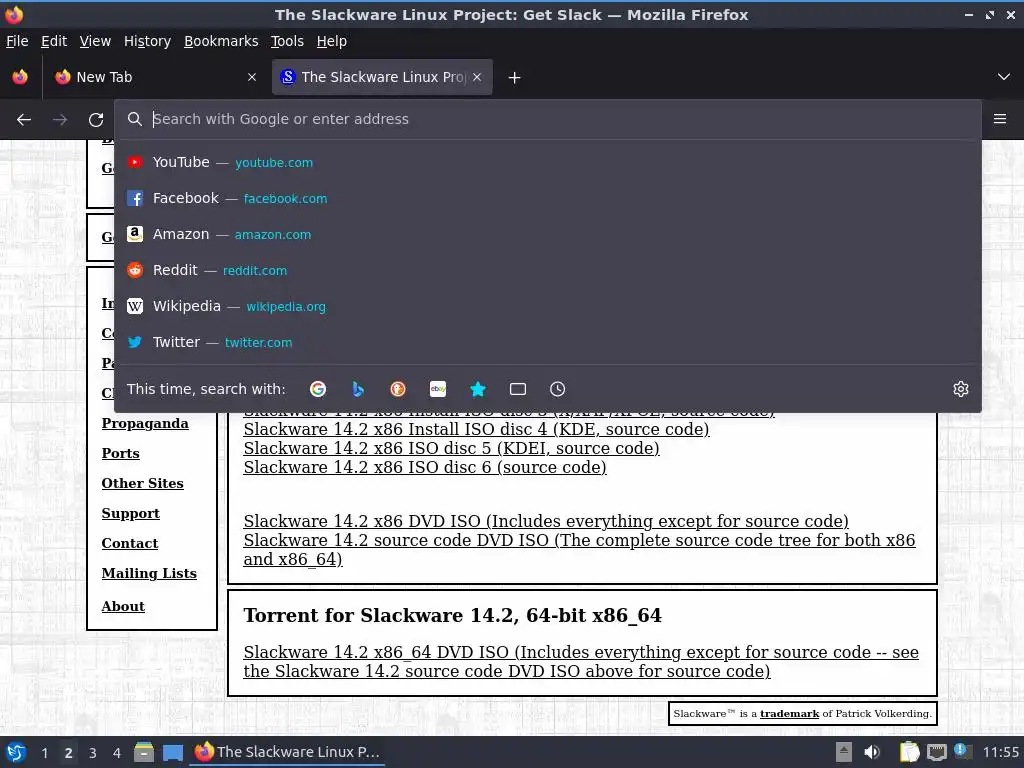Open the Propaganda sidebar link
This screenshot has width=1024, height=768.
pyautogui.click(x=145, y=424)
